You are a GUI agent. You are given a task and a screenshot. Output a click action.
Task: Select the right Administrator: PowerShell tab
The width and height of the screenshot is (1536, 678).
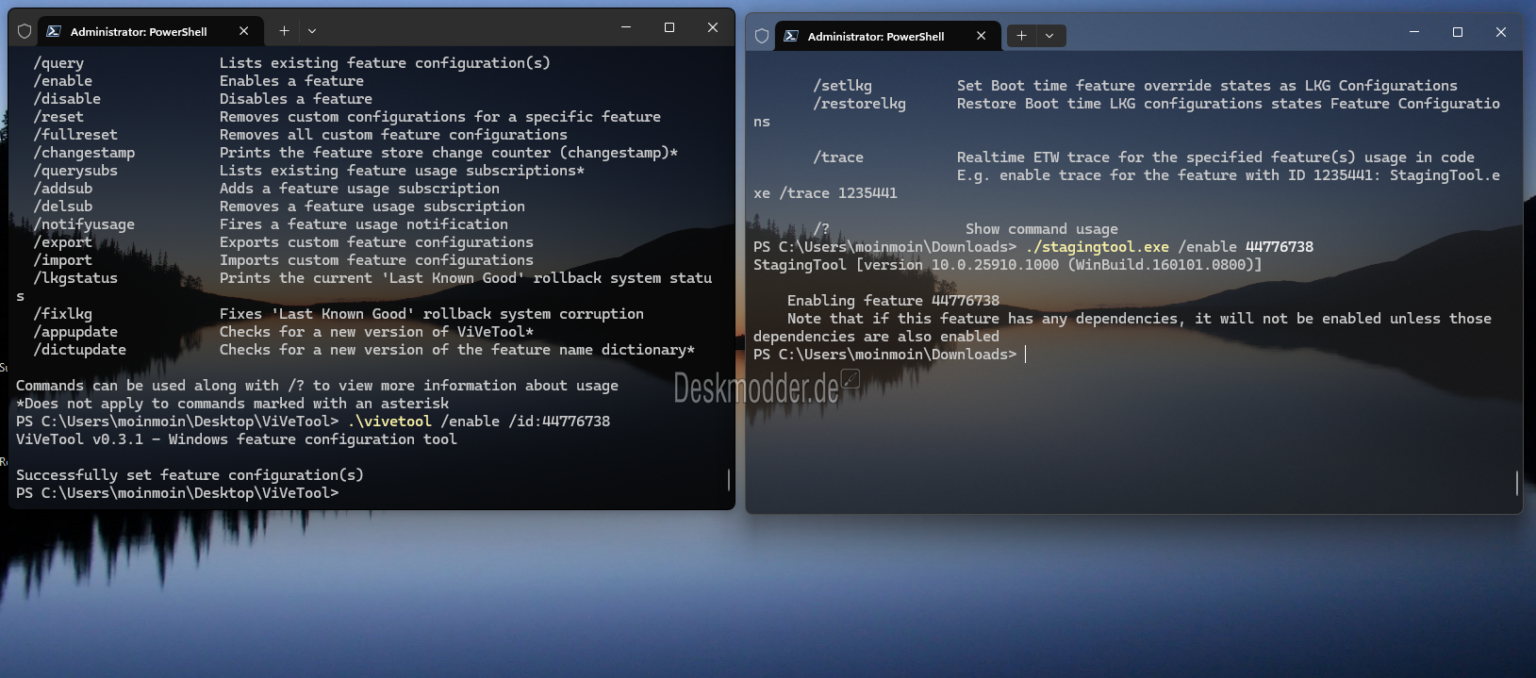pos(880,35)
